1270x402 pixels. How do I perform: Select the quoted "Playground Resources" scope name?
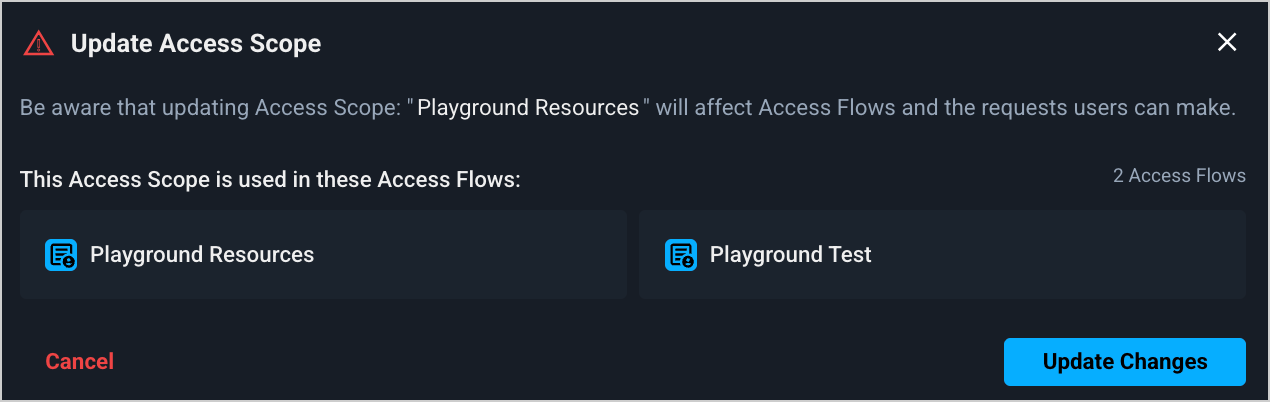528,107
